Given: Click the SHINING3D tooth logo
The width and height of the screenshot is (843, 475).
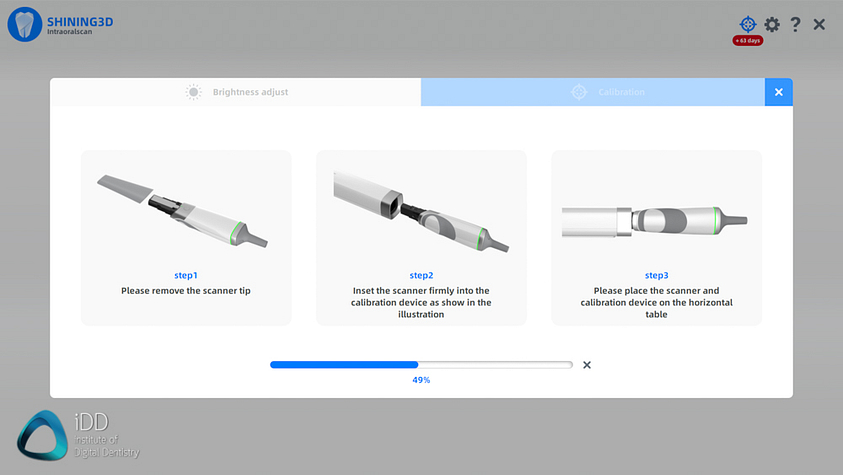Looking at the screenshot, I should point(24,24).
